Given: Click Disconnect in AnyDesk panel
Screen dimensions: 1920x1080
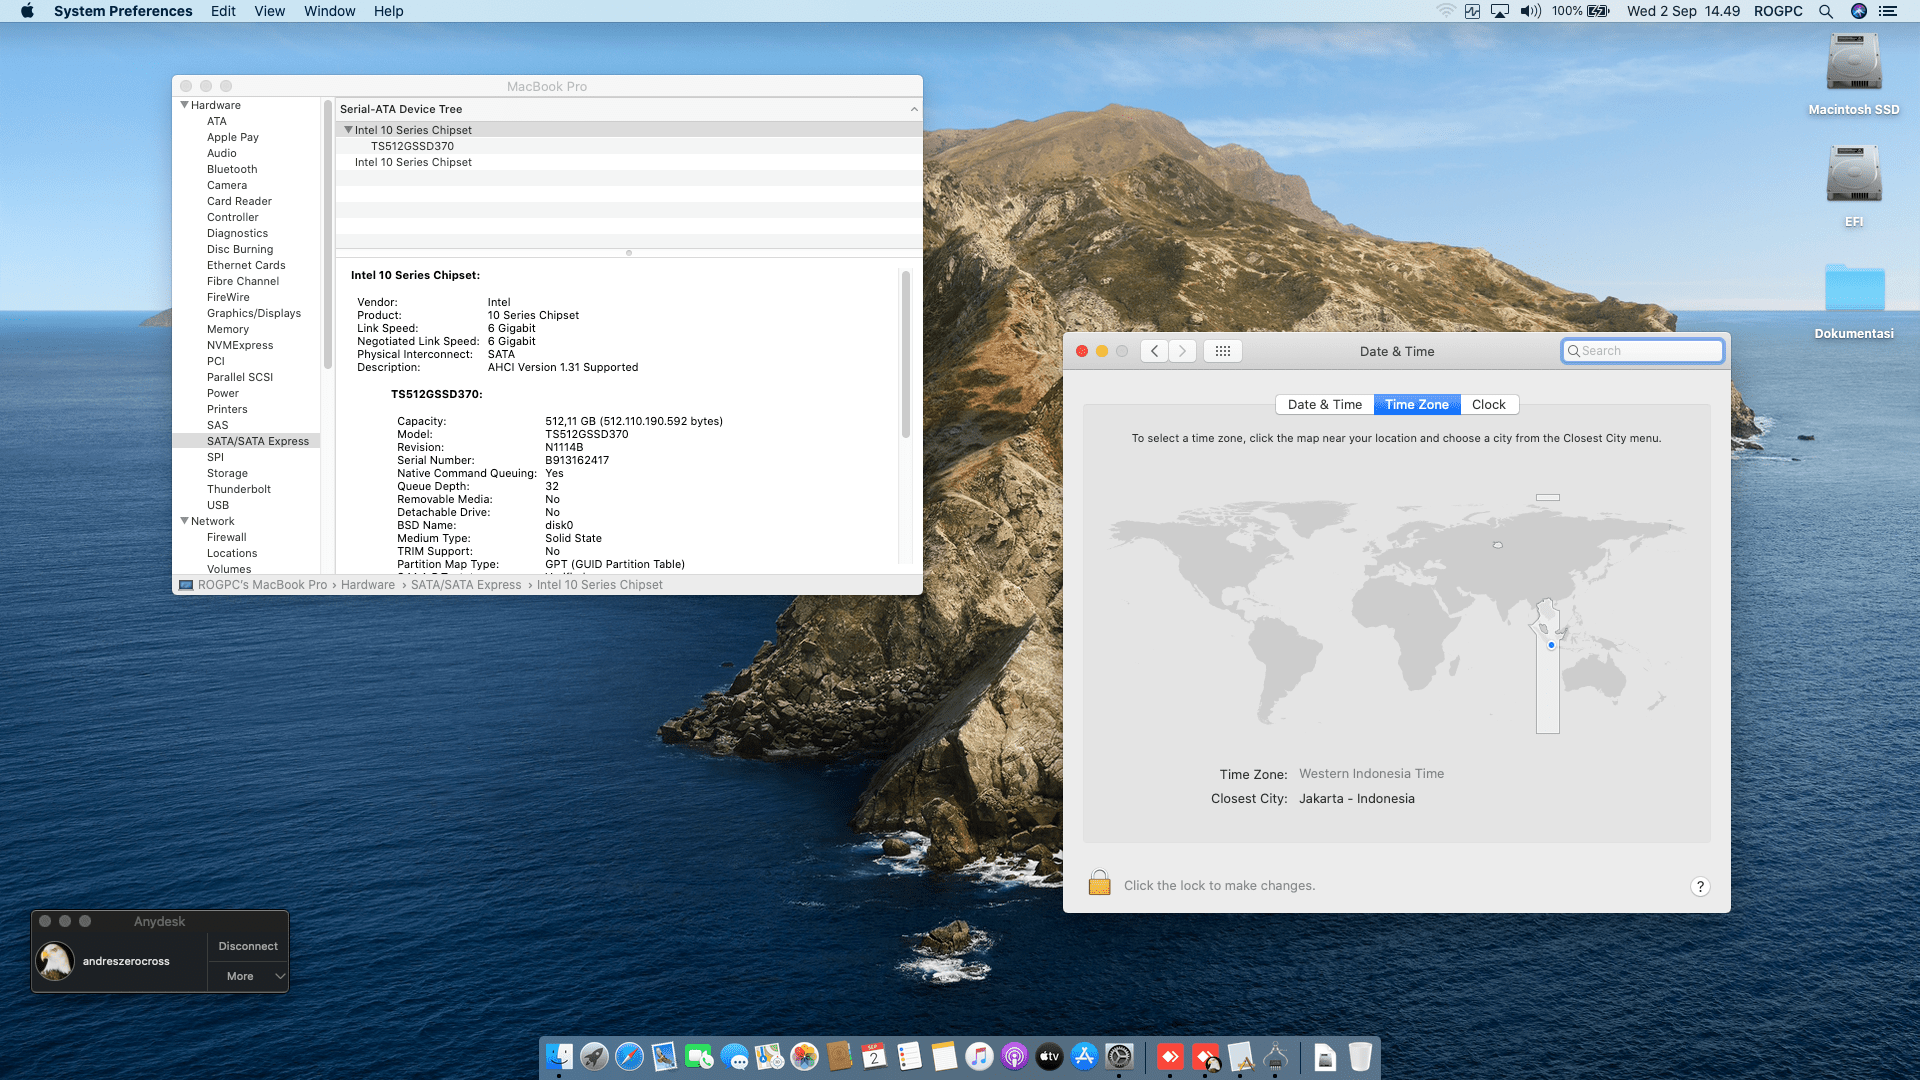Looking at the screenshot, I should (x=248, y=946).
